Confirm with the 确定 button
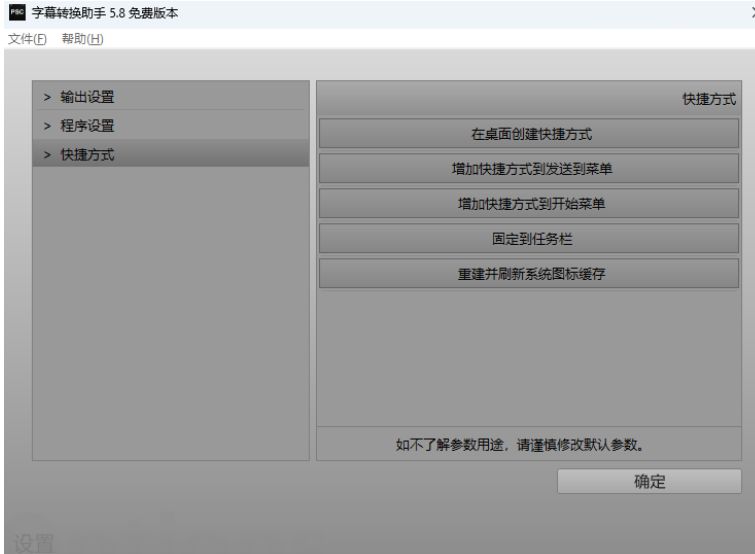The image size is (755, 554). [x=649, y=481]
